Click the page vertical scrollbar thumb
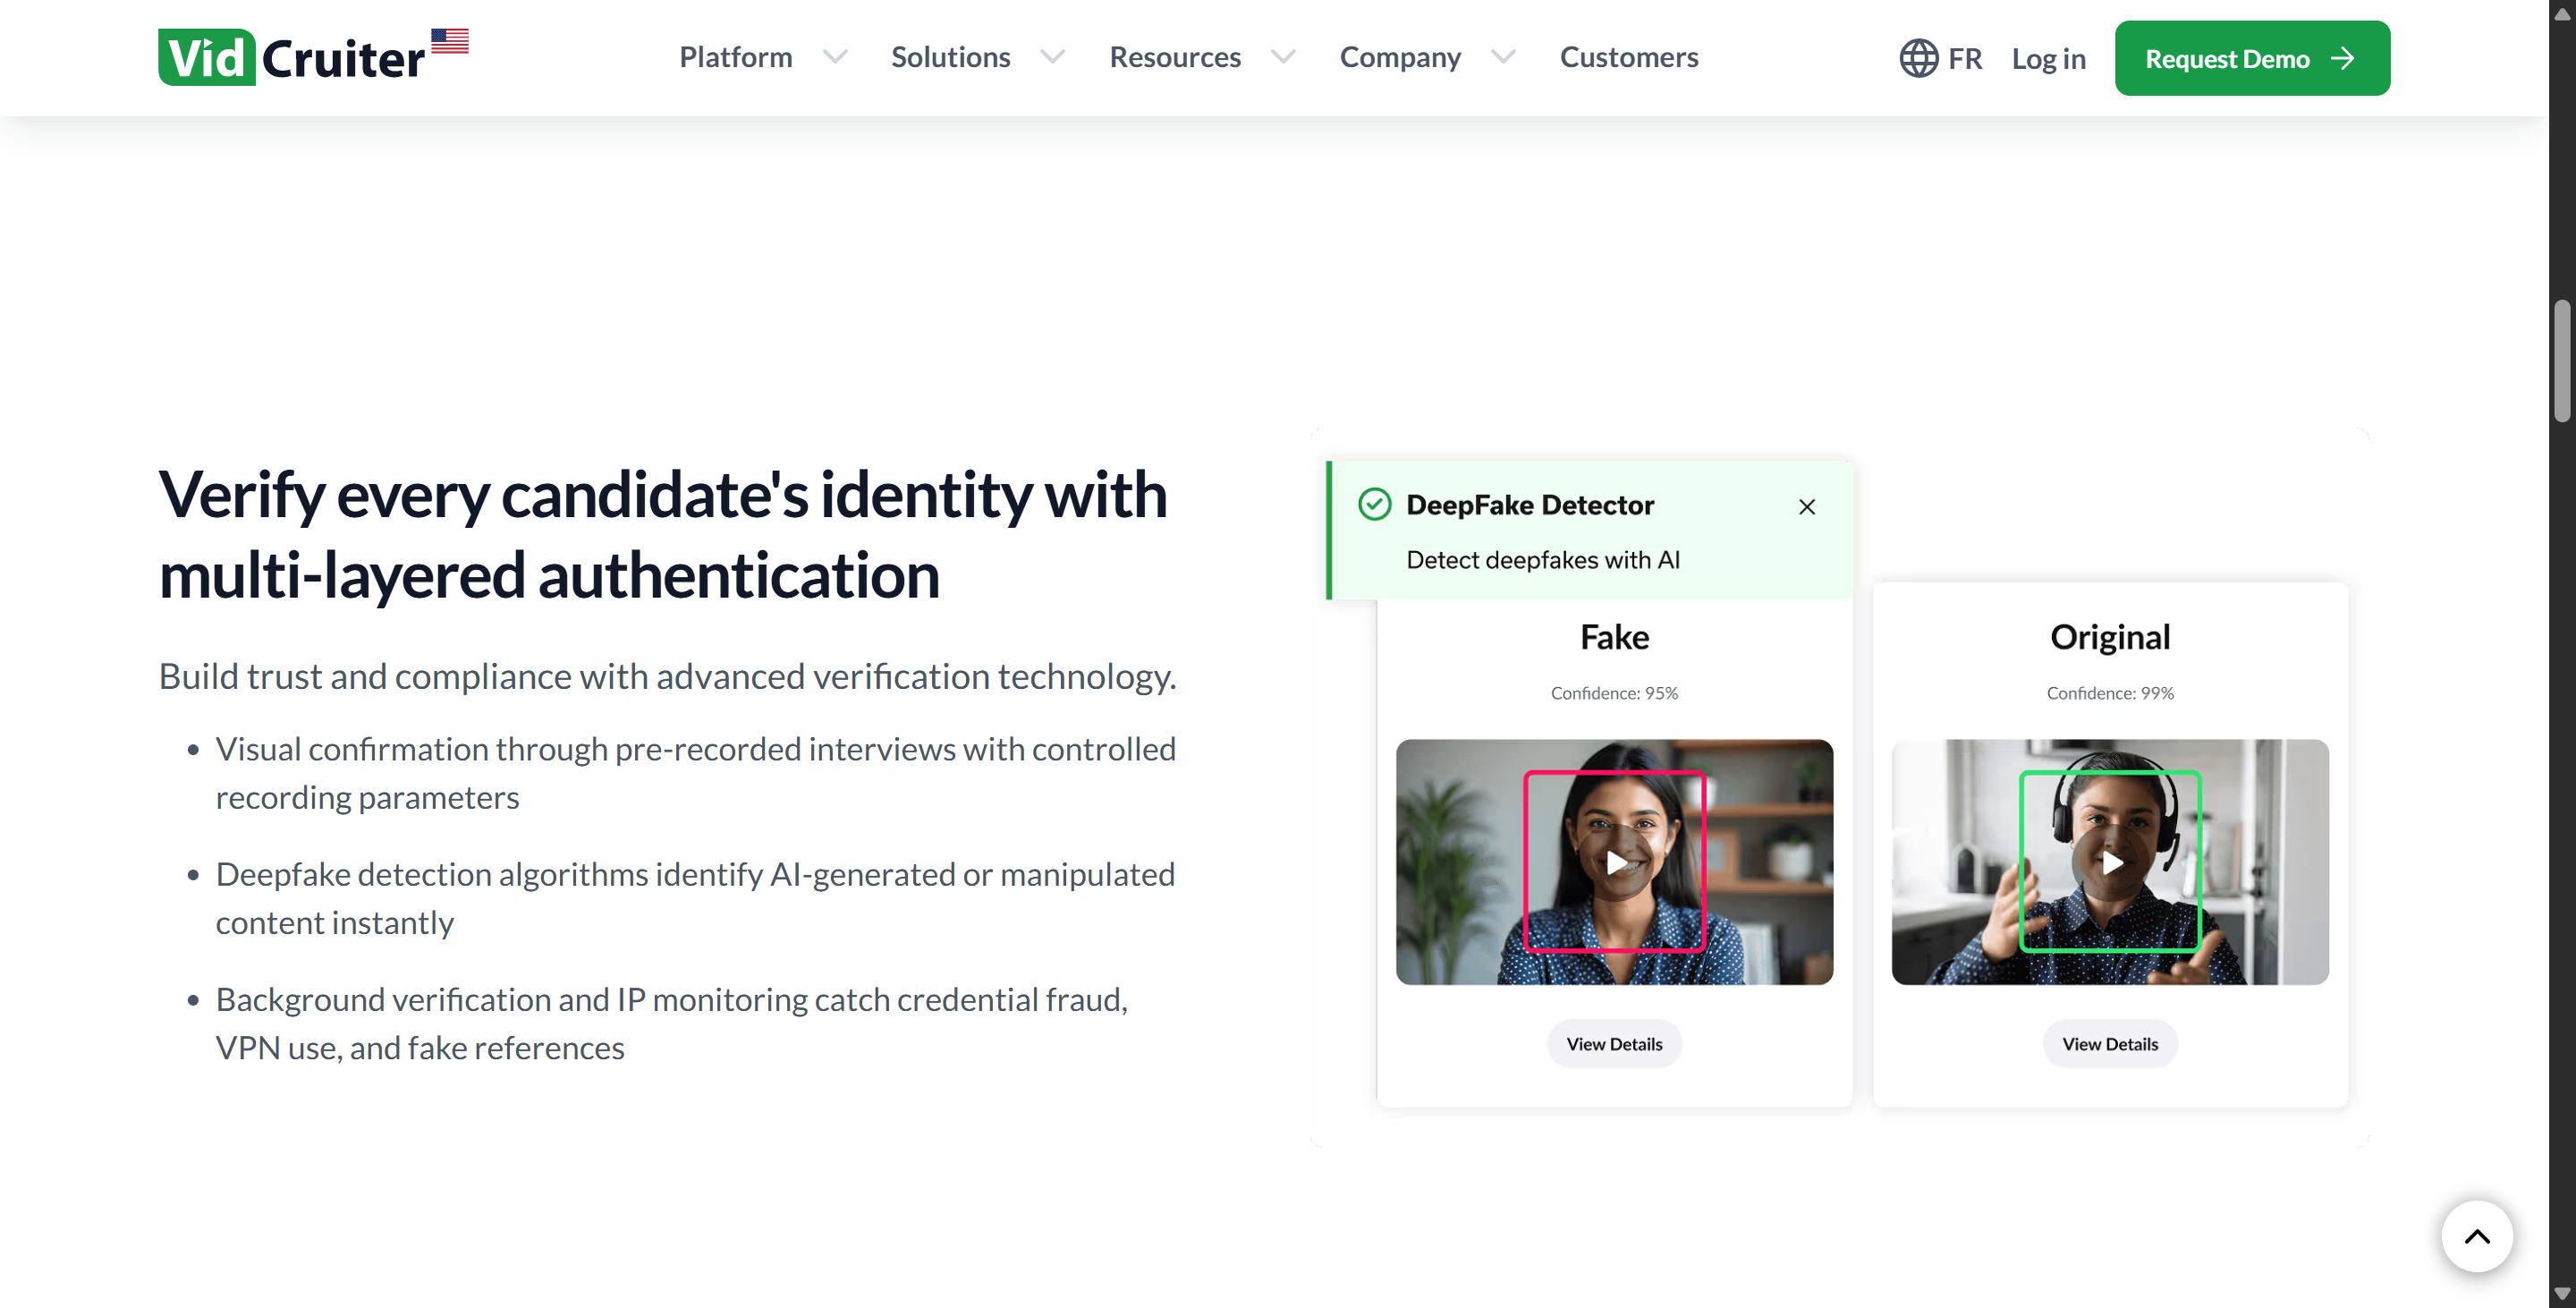 2561,360
